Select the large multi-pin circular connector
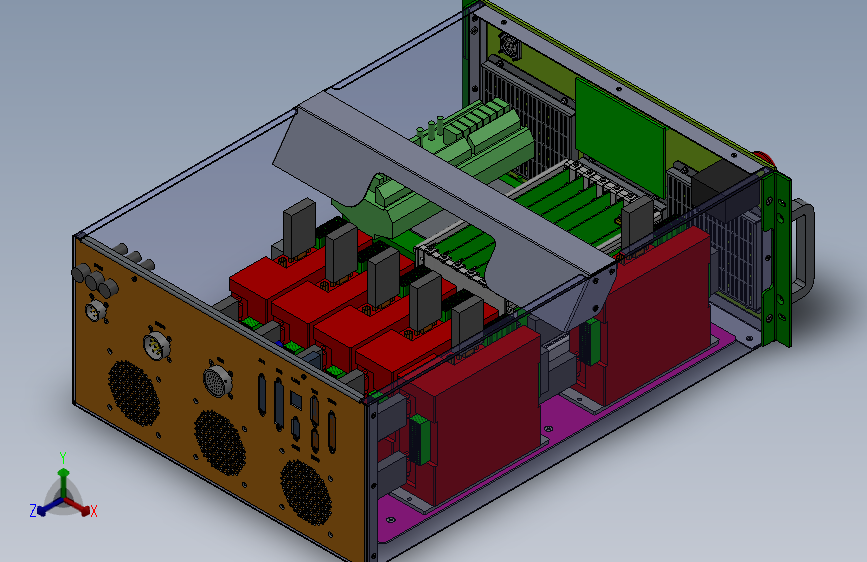Viewport: 867px width, 562px height. click(x=218, y=380)
